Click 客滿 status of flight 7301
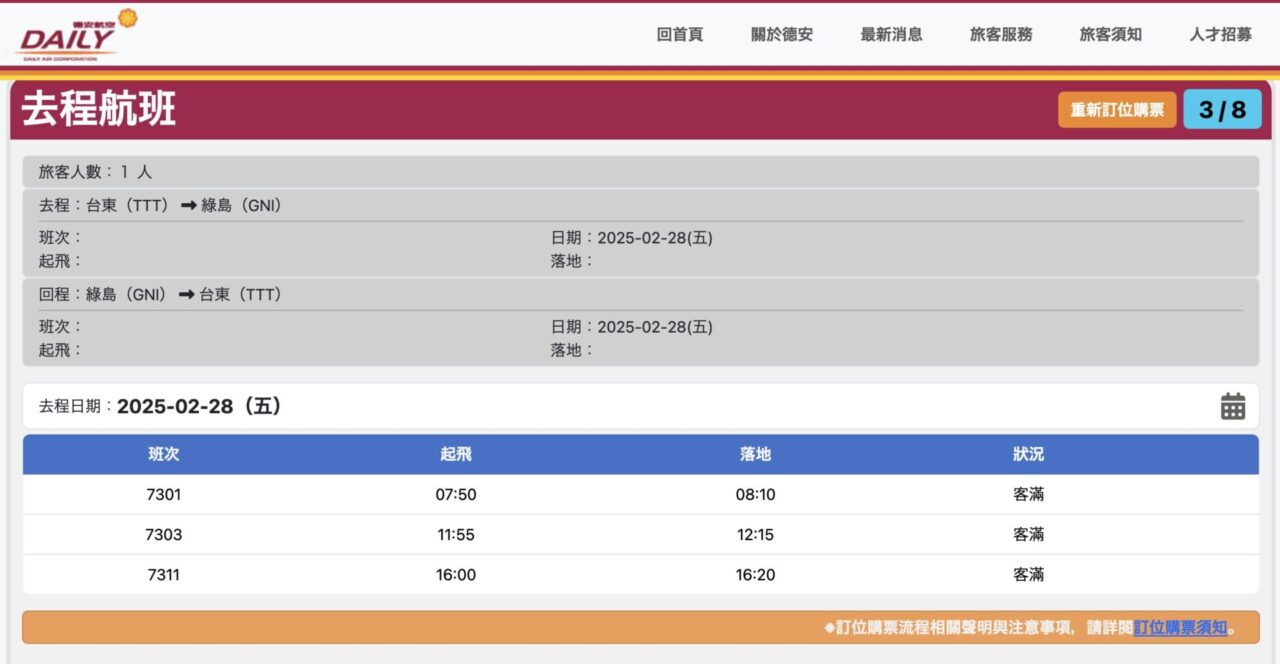The height and width of the screenshot is (664, 1280). [x=1028, y=494]
